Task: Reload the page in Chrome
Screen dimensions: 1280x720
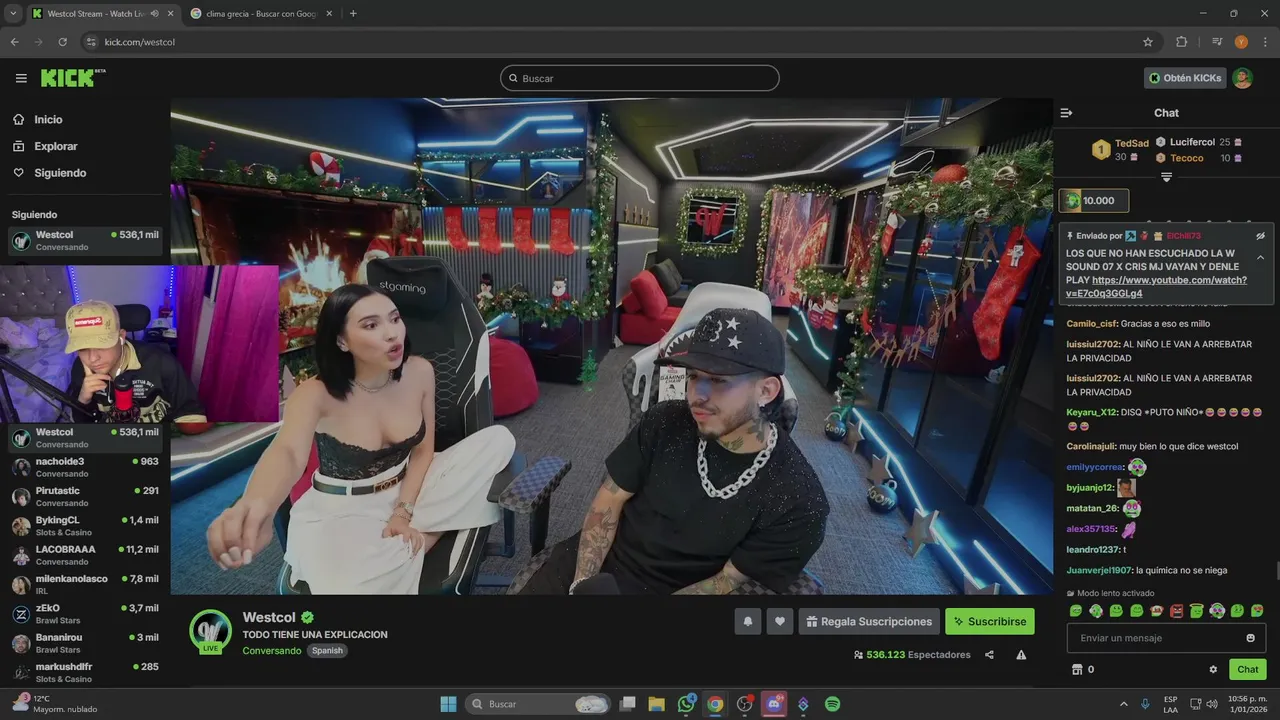Action: (62, 42)
